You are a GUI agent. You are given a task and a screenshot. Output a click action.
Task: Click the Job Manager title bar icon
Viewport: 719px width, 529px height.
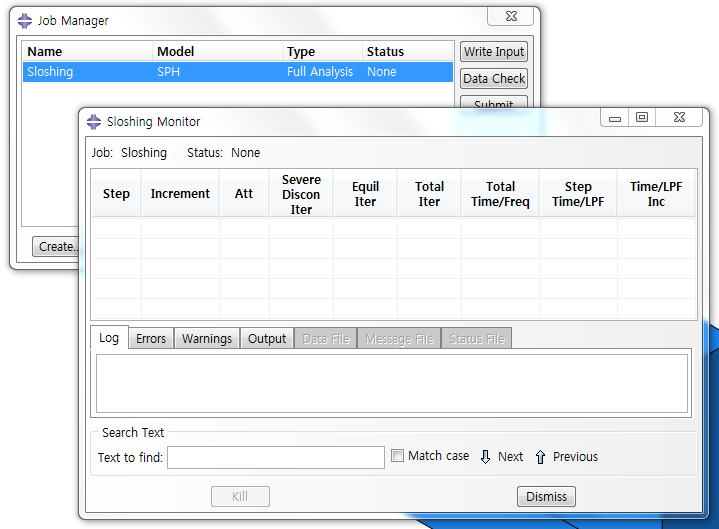(x=25, y=21)
